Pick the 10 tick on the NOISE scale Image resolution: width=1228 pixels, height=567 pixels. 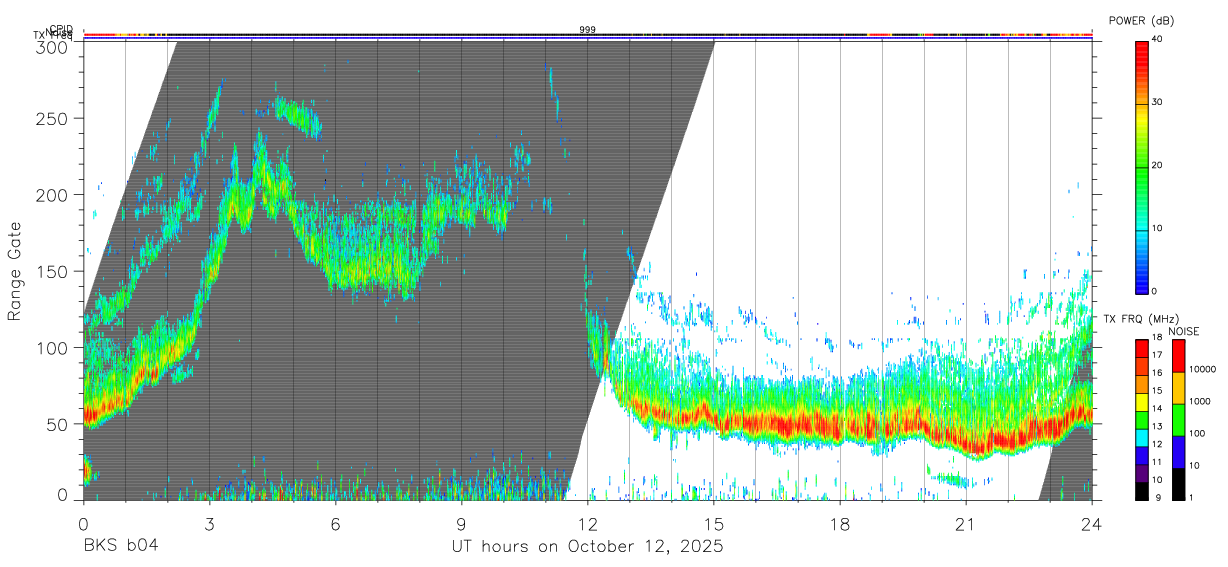(1194, 466)
